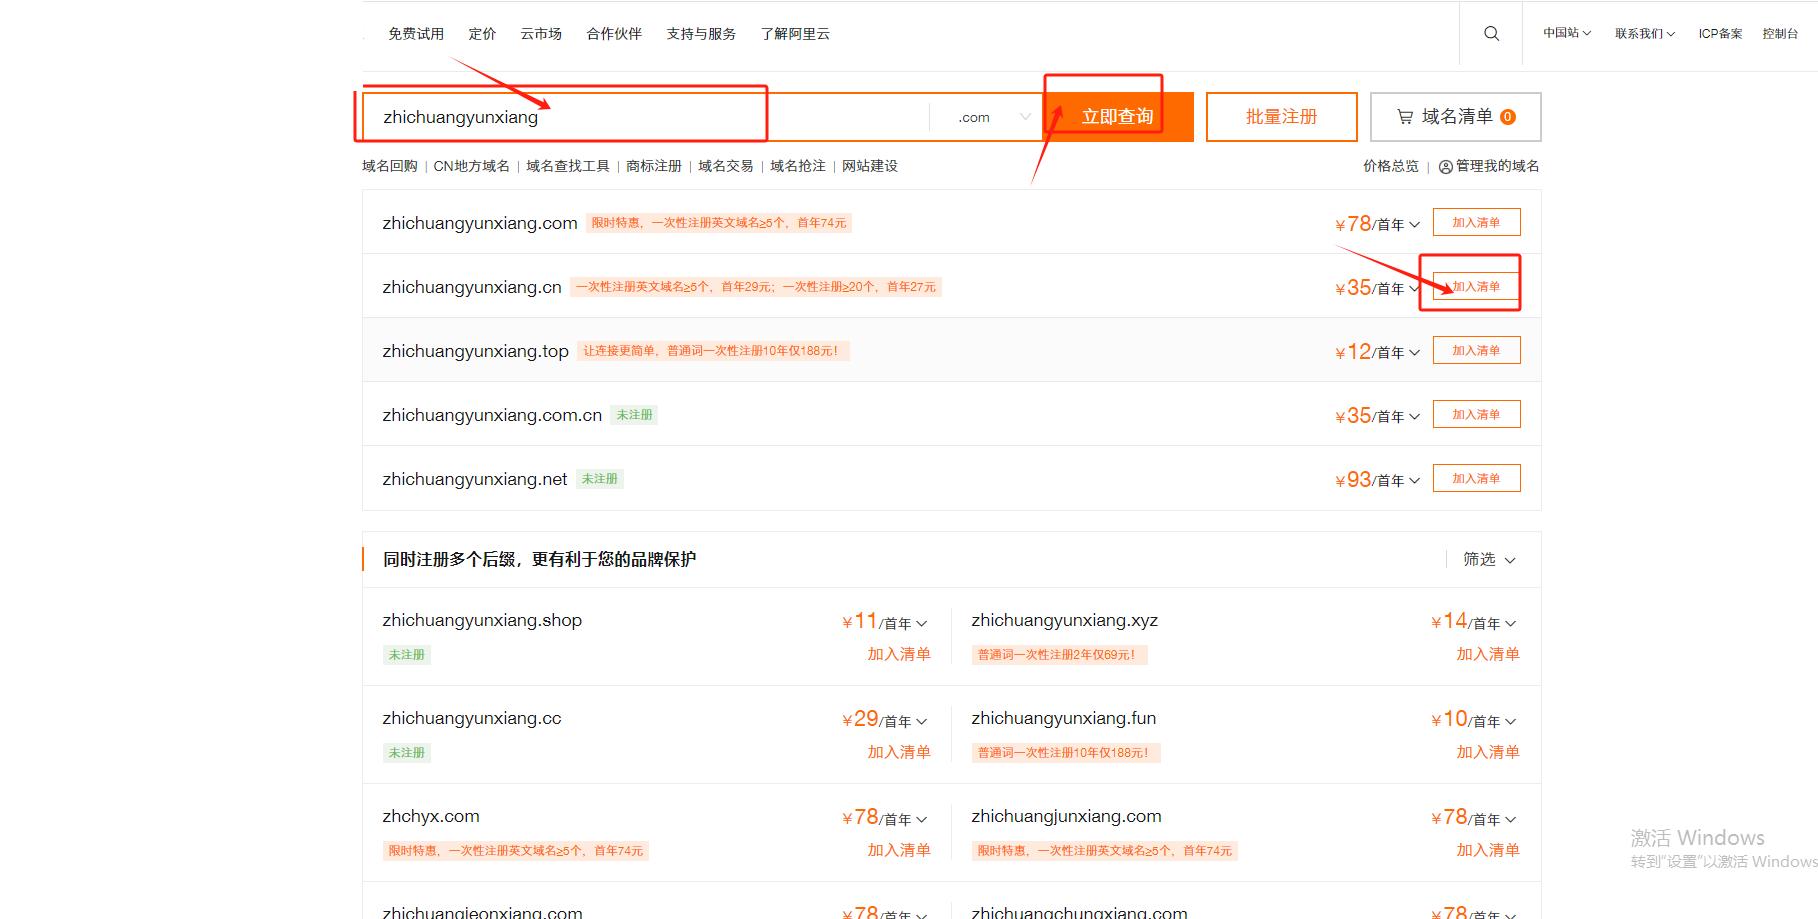This screenshot has height=919, width=1818.
Task: Open the 中国站 region selector
Action: point(1566,33)
